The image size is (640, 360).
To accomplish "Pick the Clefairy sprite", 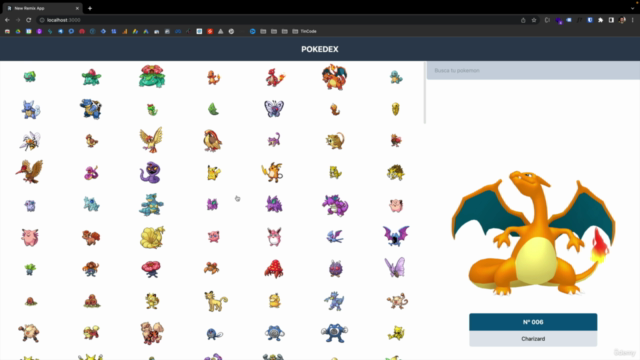I will (396, 205).
